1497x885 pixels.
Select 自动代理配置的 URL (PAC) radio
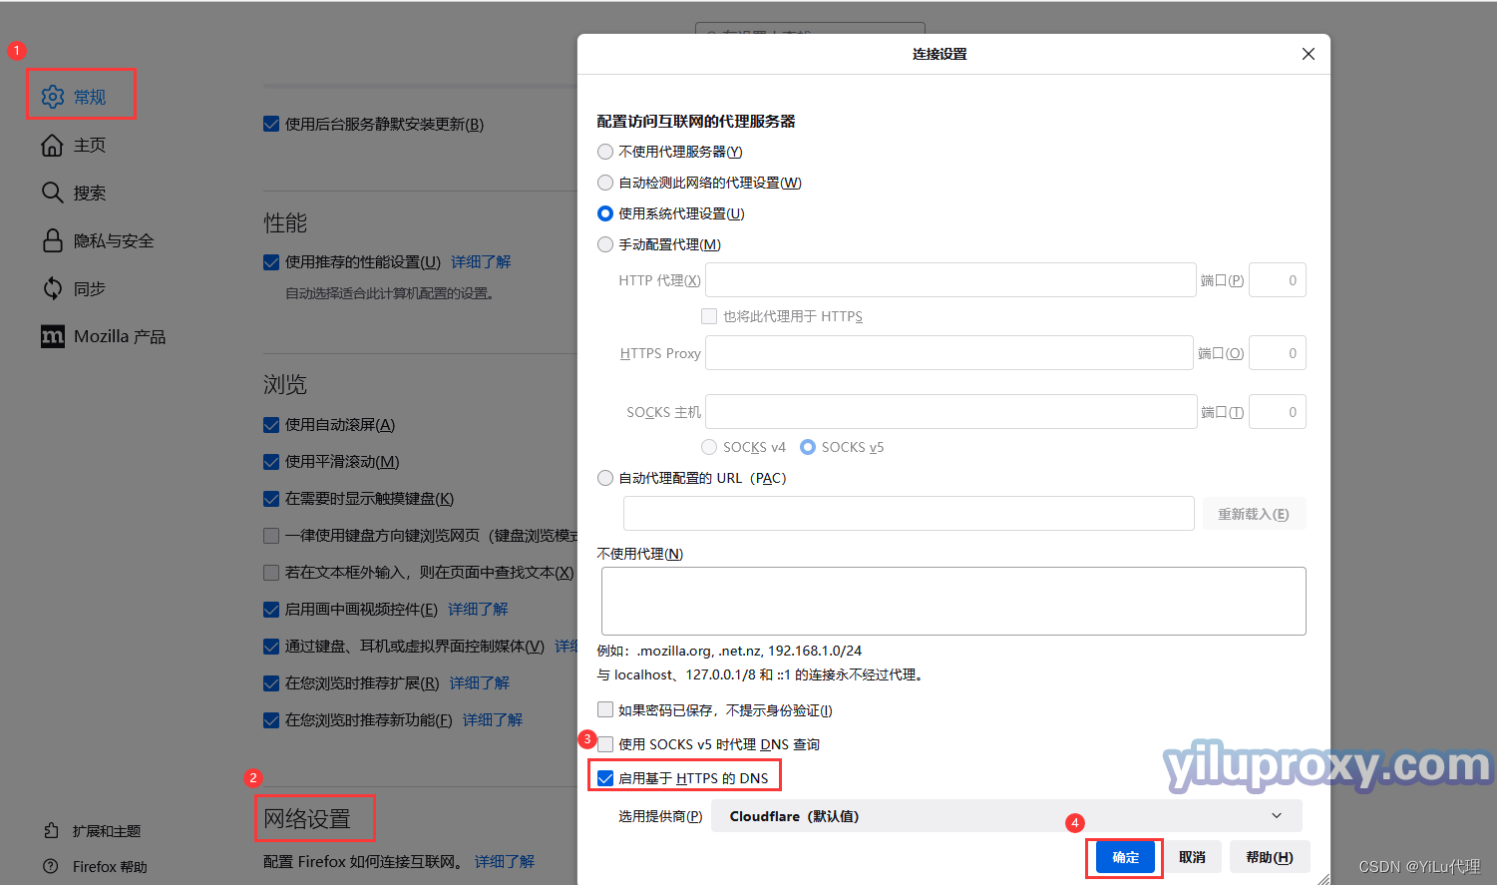(x=605, y=478)
